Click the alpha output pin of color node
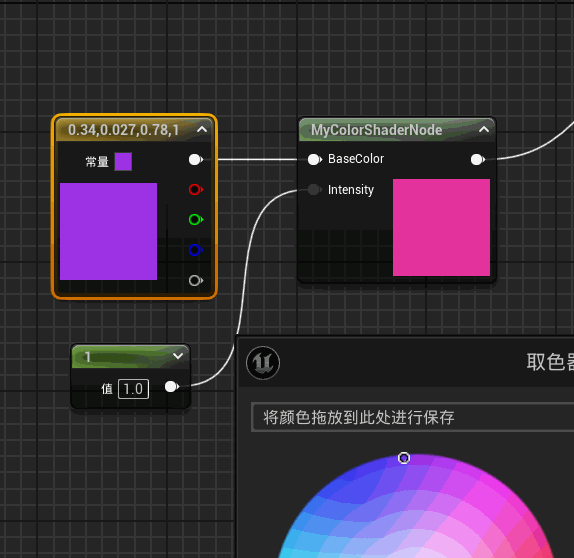This screenshot has height=558, width=574. [x=195, y=280]
